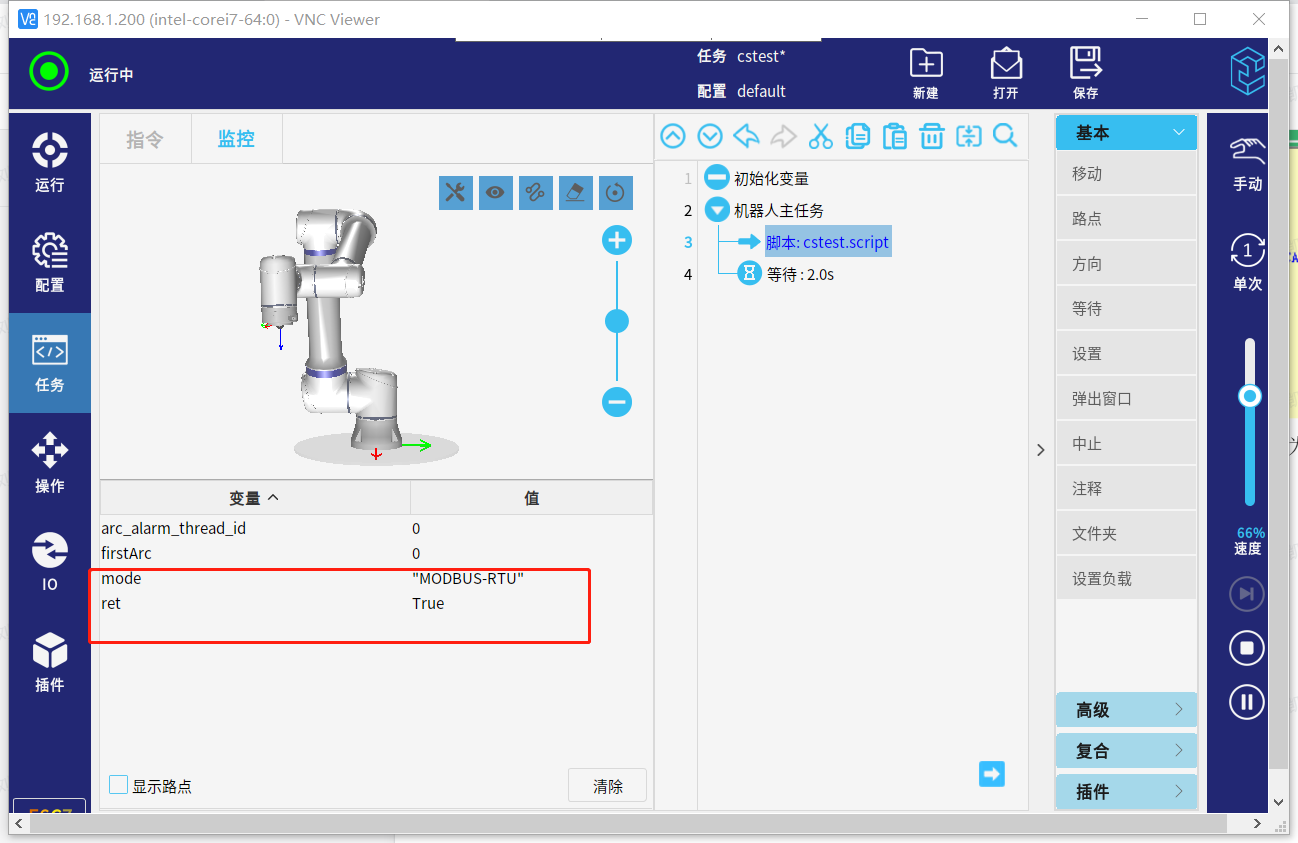Enable the 显示路点 checkbox
The height and width of the screenshot is (843, 1298).
pos(119,785)
